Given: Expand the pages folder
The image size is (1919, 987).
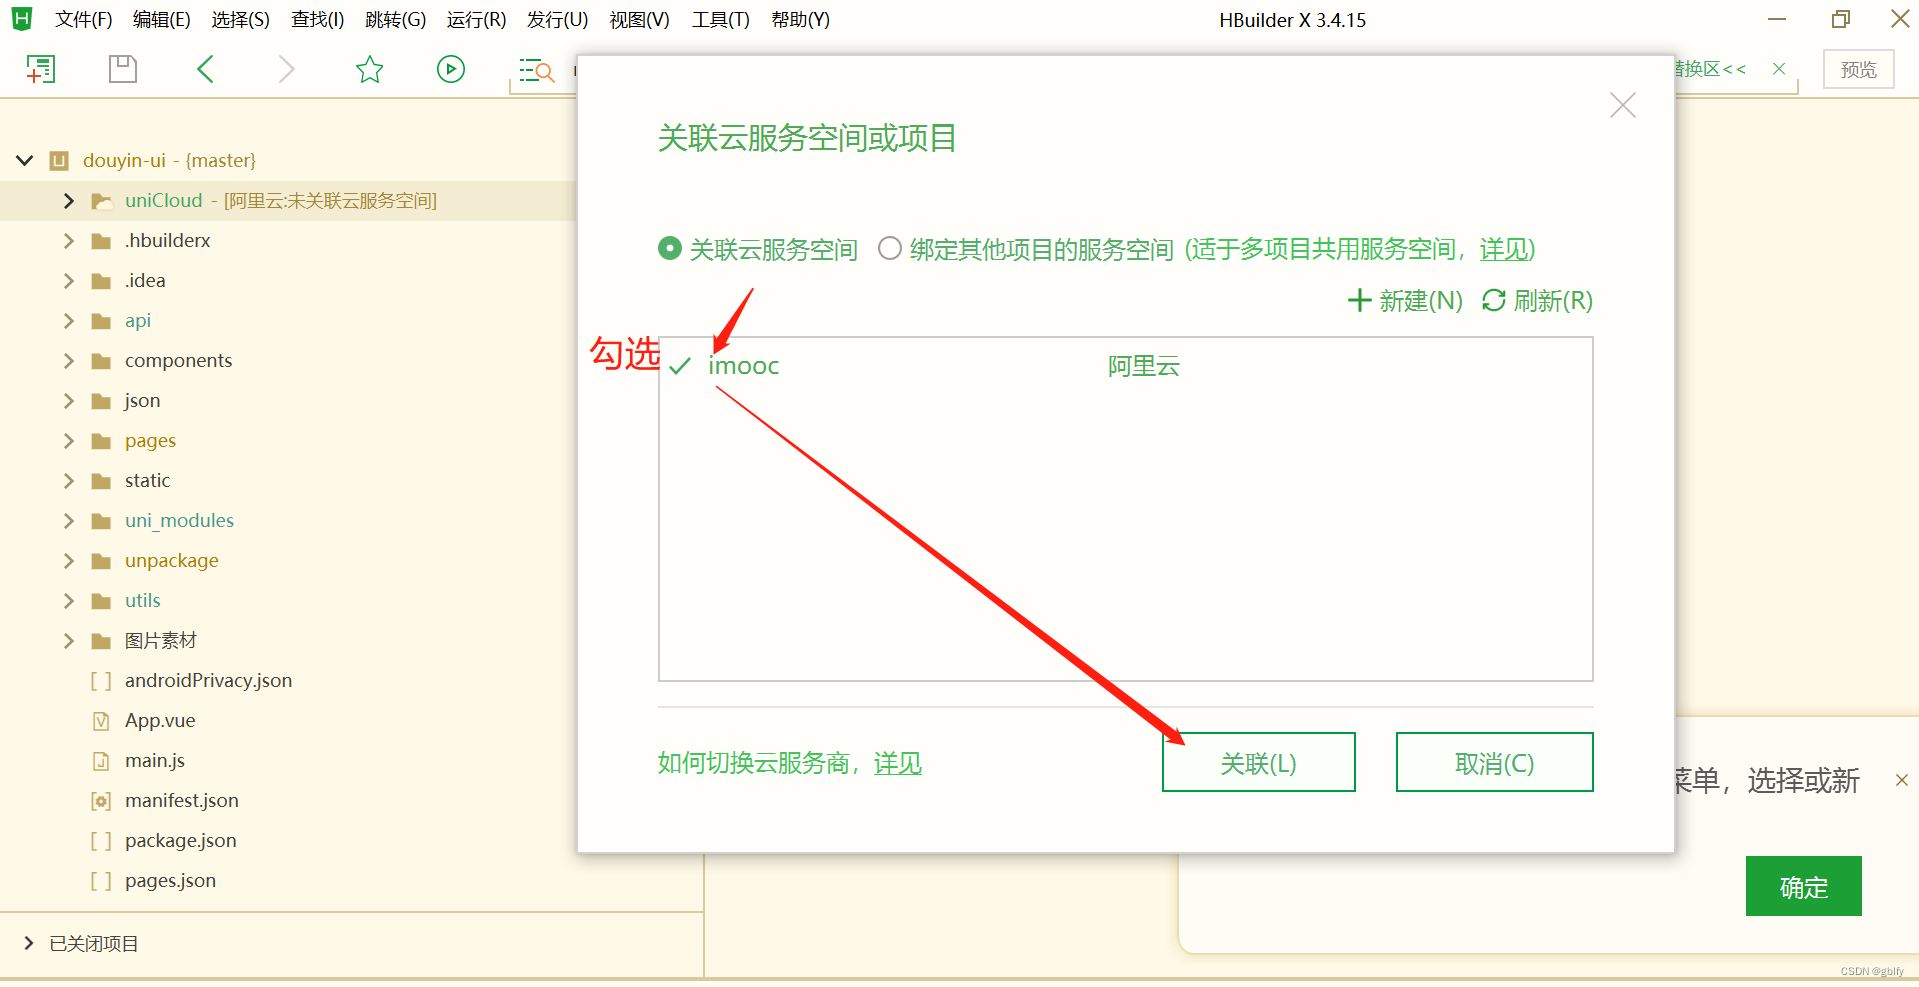Looking at the screenshot, I should (68, 441).
